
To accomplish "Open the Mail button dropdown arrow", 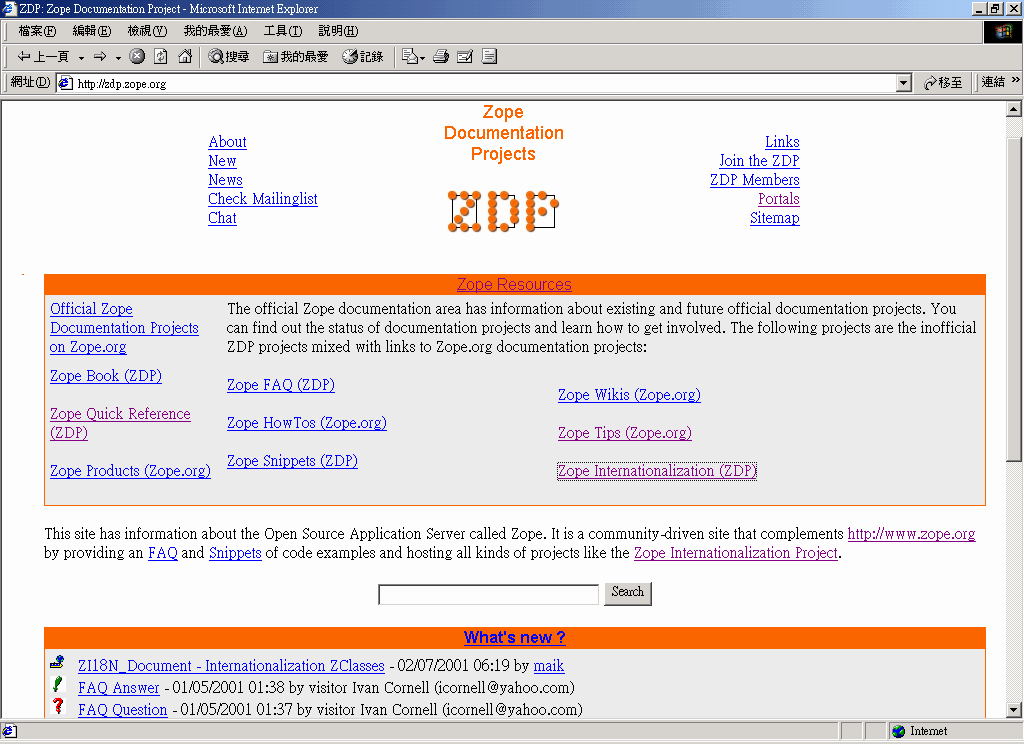I will (423, 58).
